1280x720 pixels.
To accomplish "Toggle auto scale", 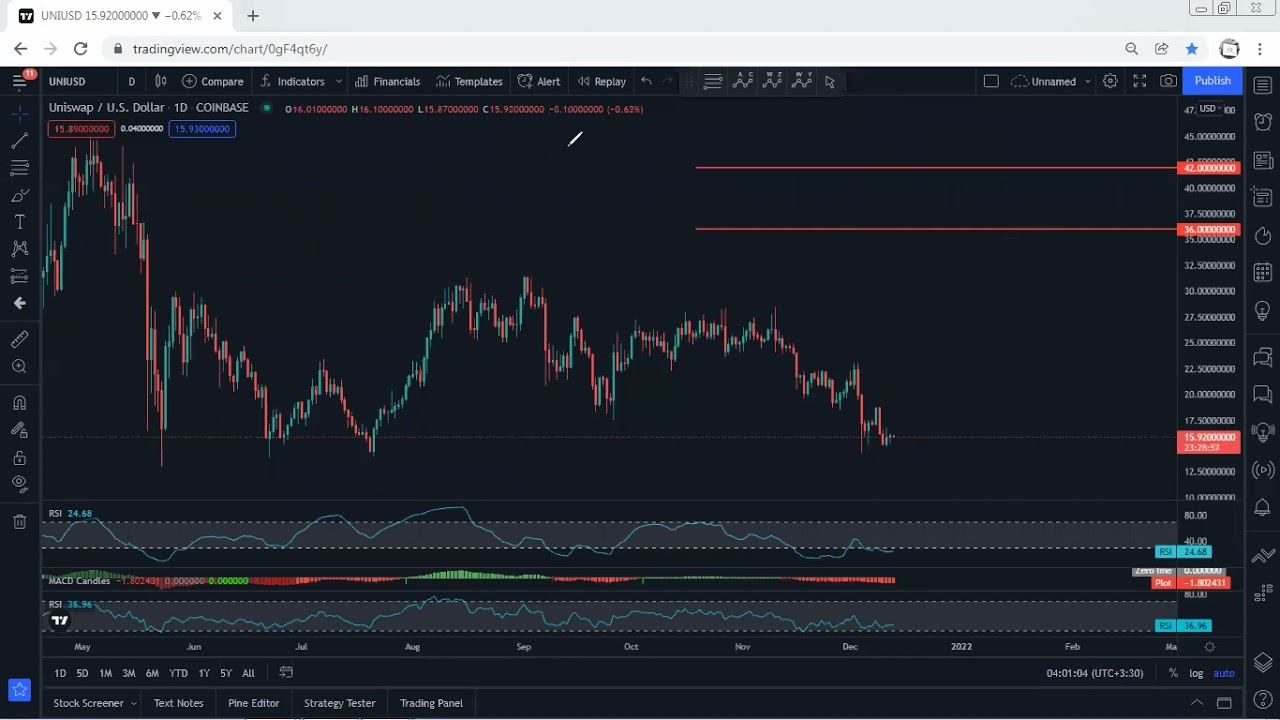I will pyautogui.click(x=1224, y=673).
